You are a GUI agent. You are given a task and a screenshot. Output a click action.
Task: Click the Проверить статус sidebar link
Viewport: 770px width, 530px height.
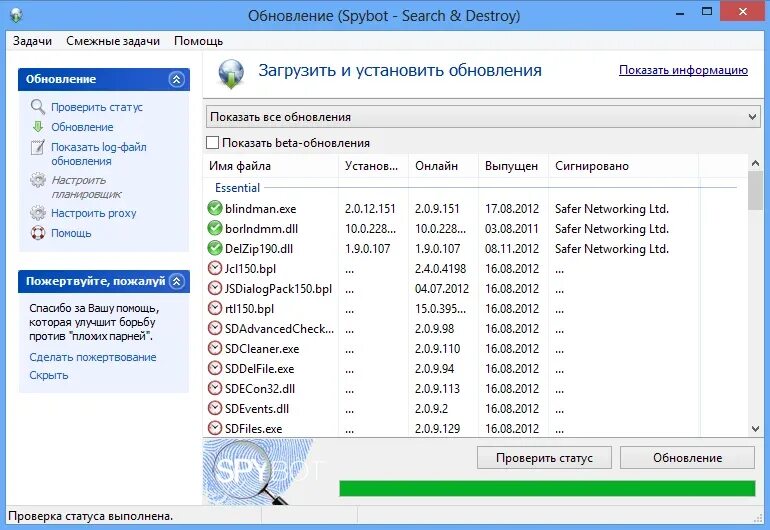(x=97, y=107)
